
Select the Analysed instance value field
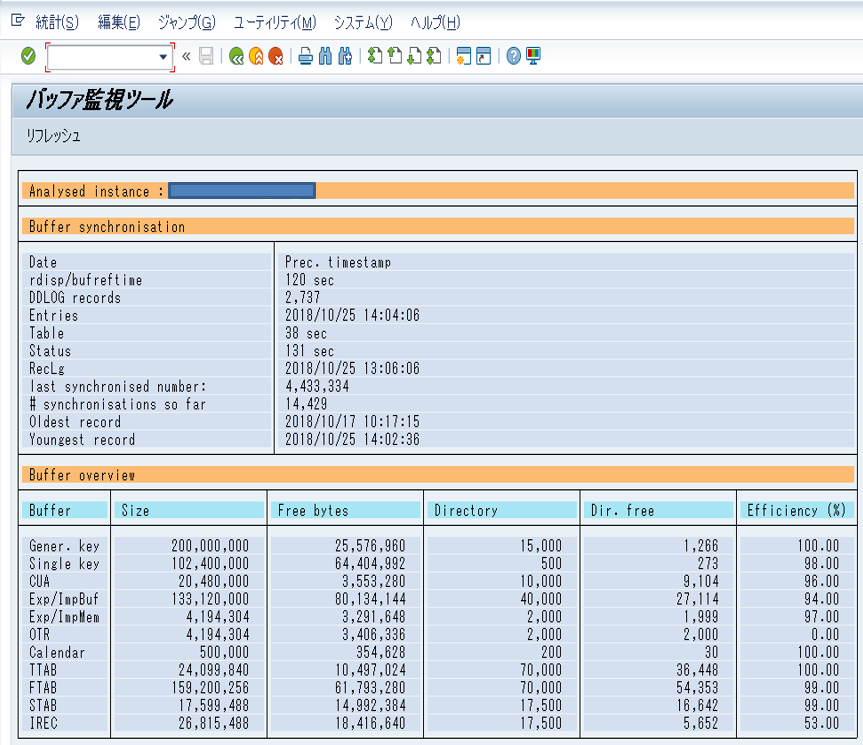[242, 191]
